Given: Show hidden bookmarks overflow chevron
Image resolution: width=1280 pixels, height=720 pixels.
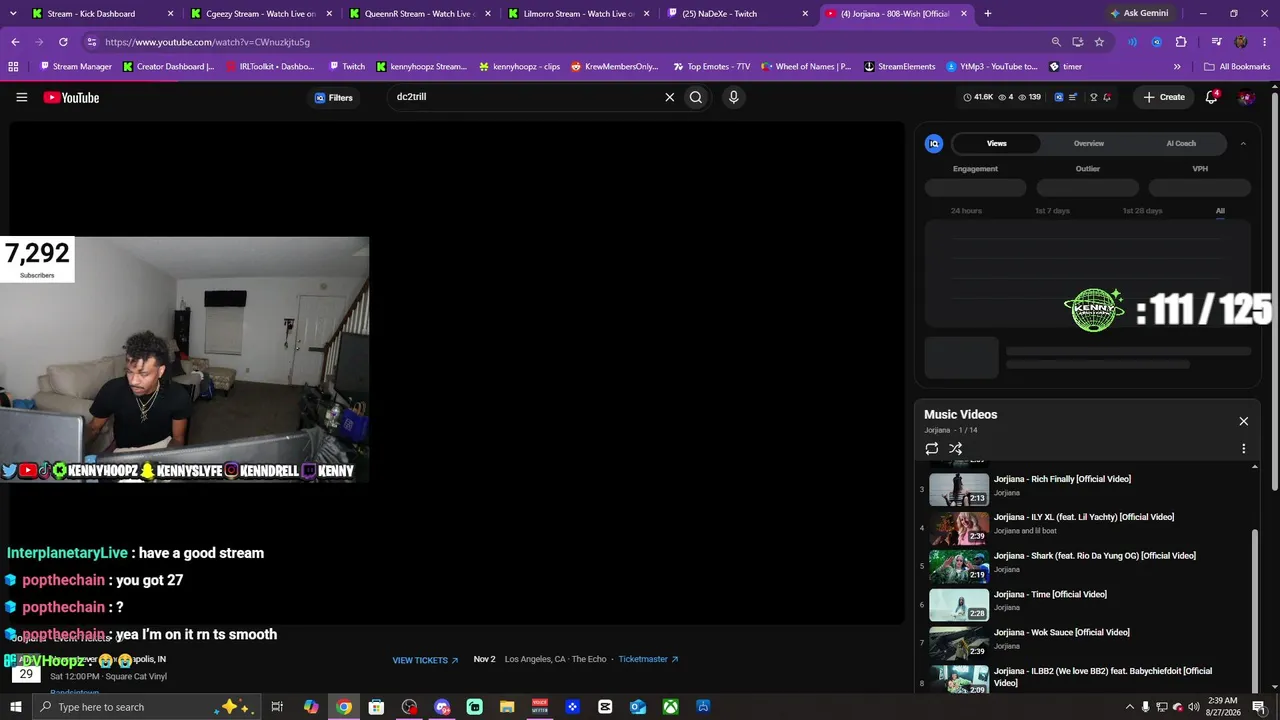Looking at the screenshot, I should [1177, 67].
